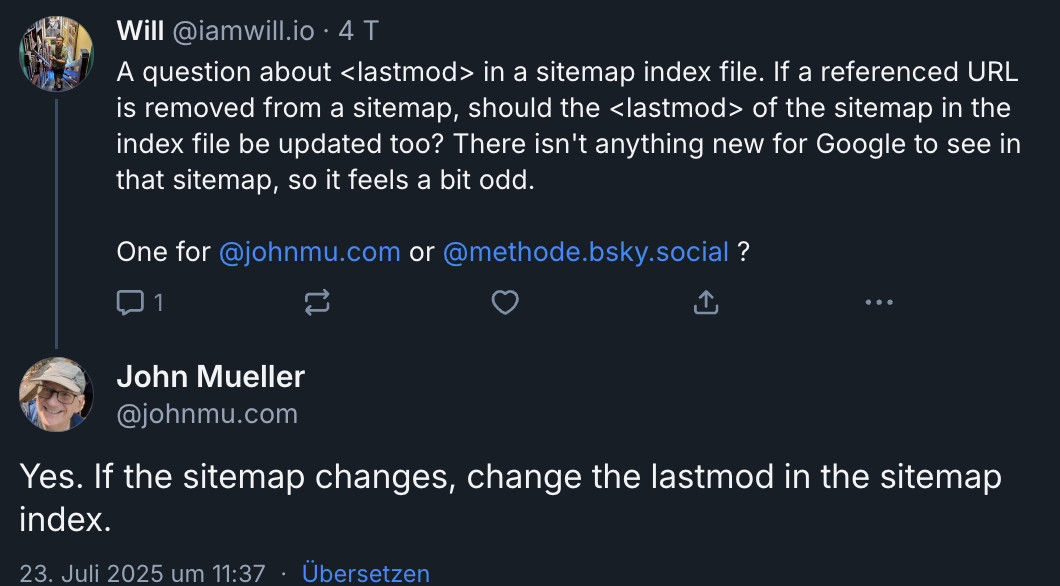The height and width of the screenshot is (586, 1060).
Task: Share the post via the share icon
Action: click(x=705, y=301)
